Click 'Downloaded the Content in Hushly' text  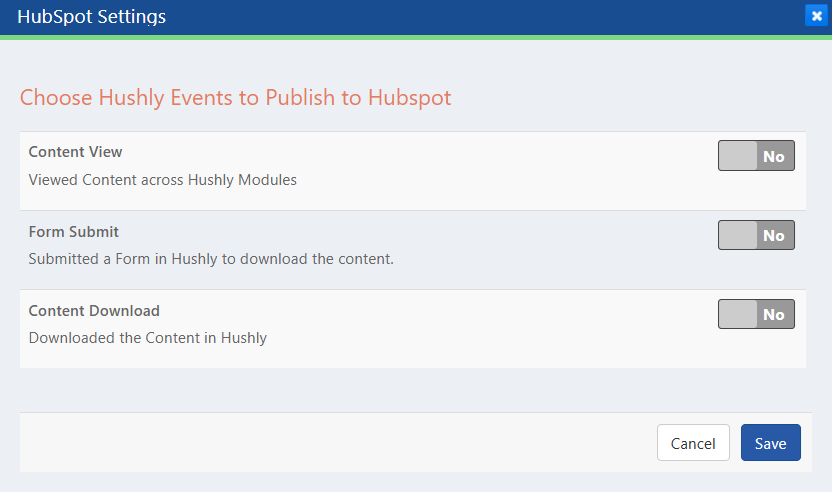pyautogui.click(x=148, y=338)
